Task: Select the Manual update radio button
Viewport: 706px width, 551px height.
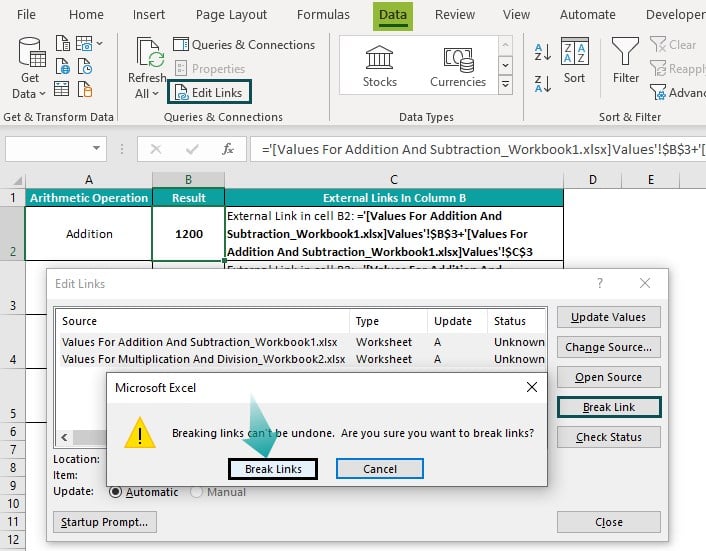Action: coord(196,492)
